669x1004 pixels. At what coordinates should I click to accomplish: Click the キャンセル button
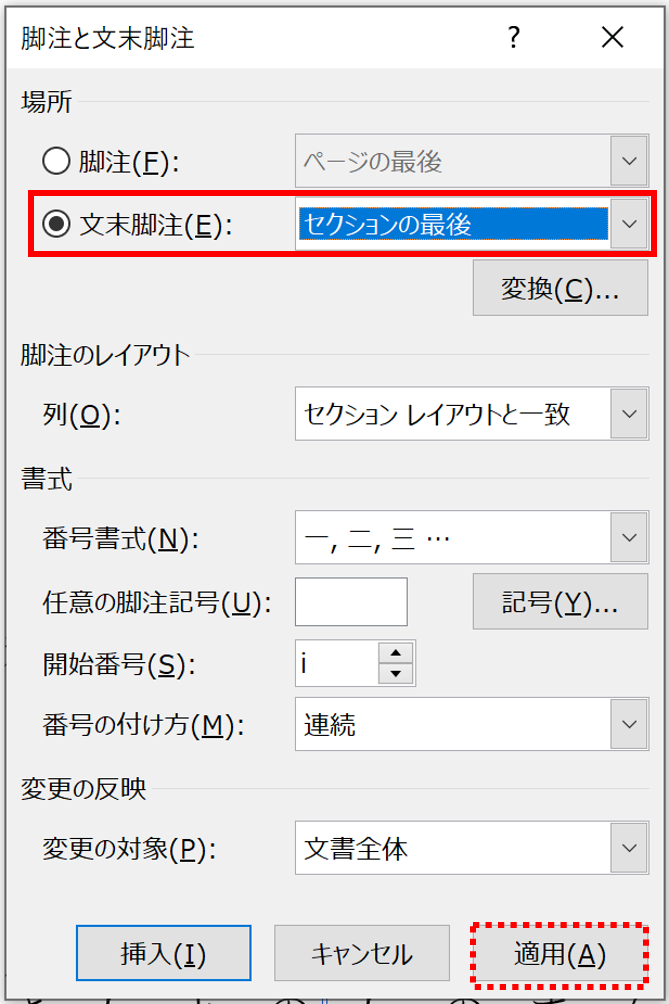[362, 953]
